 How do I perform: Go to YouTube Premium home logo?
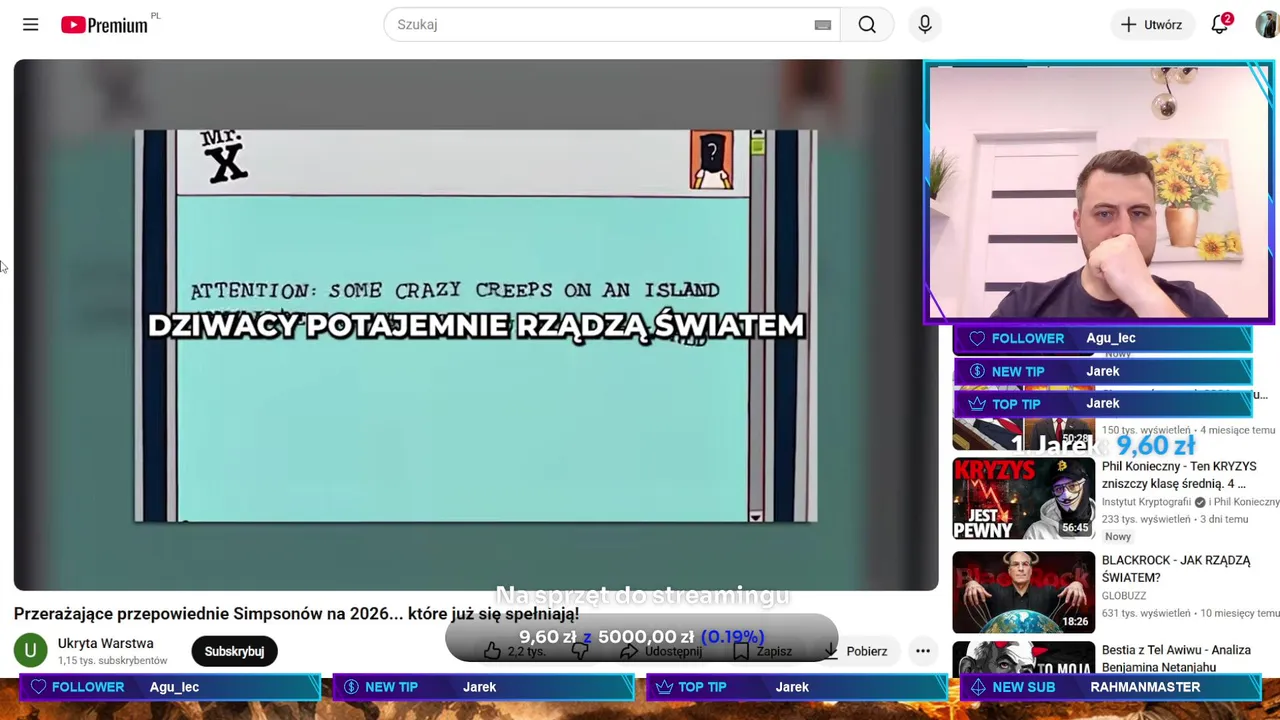pyautogui.click(x=104, y=25)
